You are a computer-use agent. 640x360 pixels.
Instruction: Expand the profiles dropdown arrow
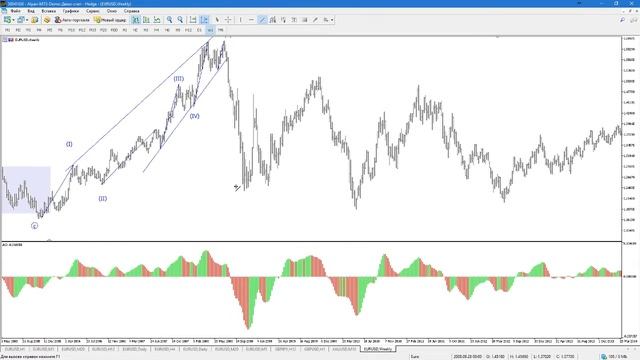coord(27,20)
